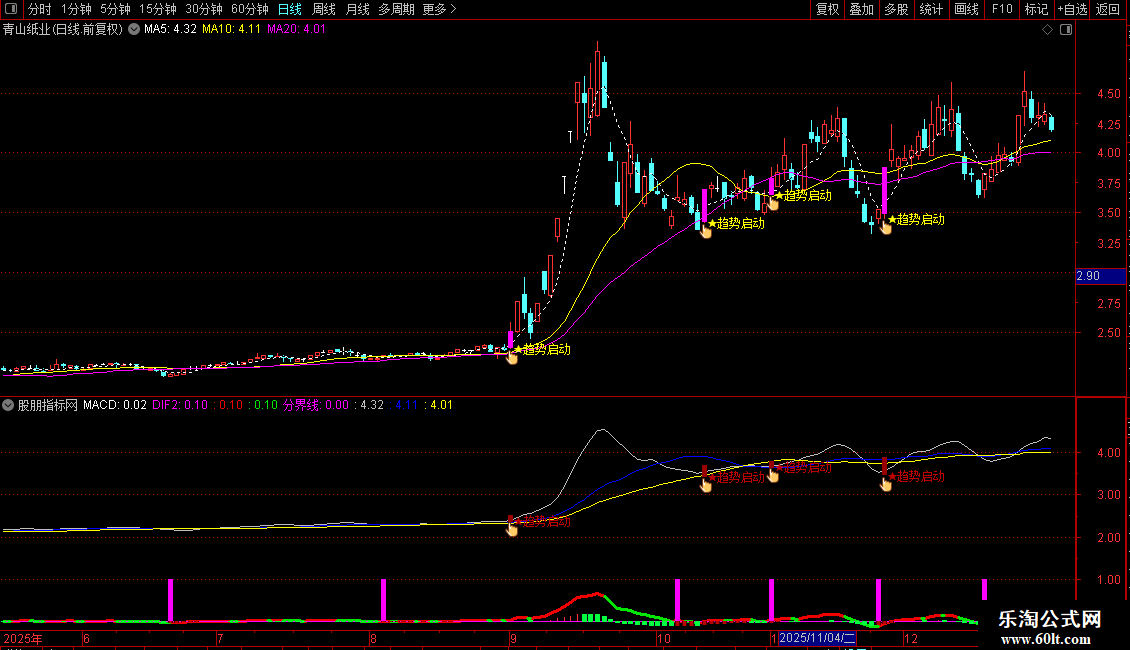
Task: Add stock with +自选 button
Action: (x=1072, y=9)
